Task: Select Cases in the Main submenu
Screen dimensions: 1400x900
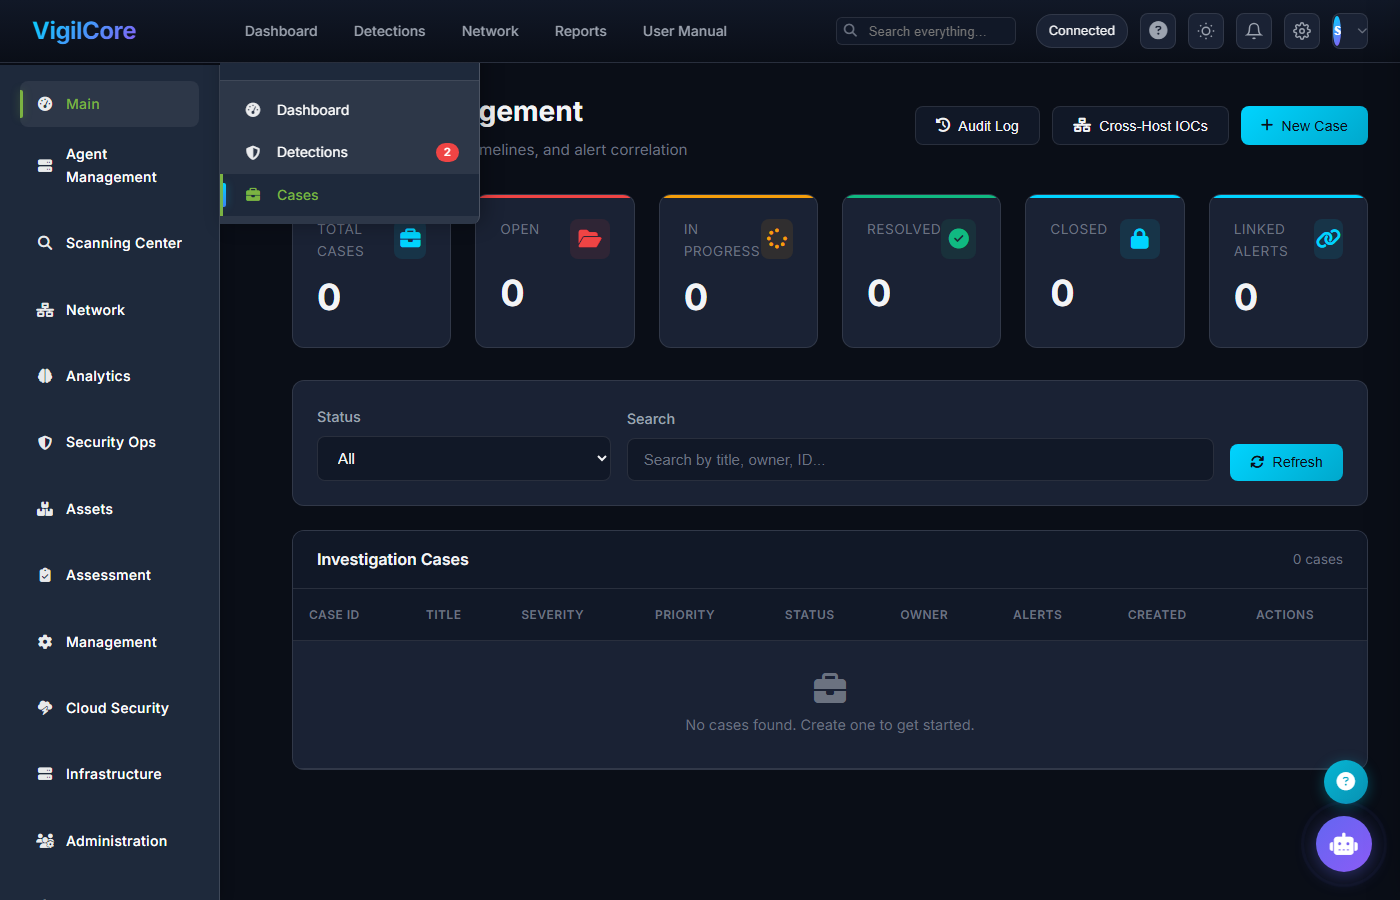Action: pos(350,195)
